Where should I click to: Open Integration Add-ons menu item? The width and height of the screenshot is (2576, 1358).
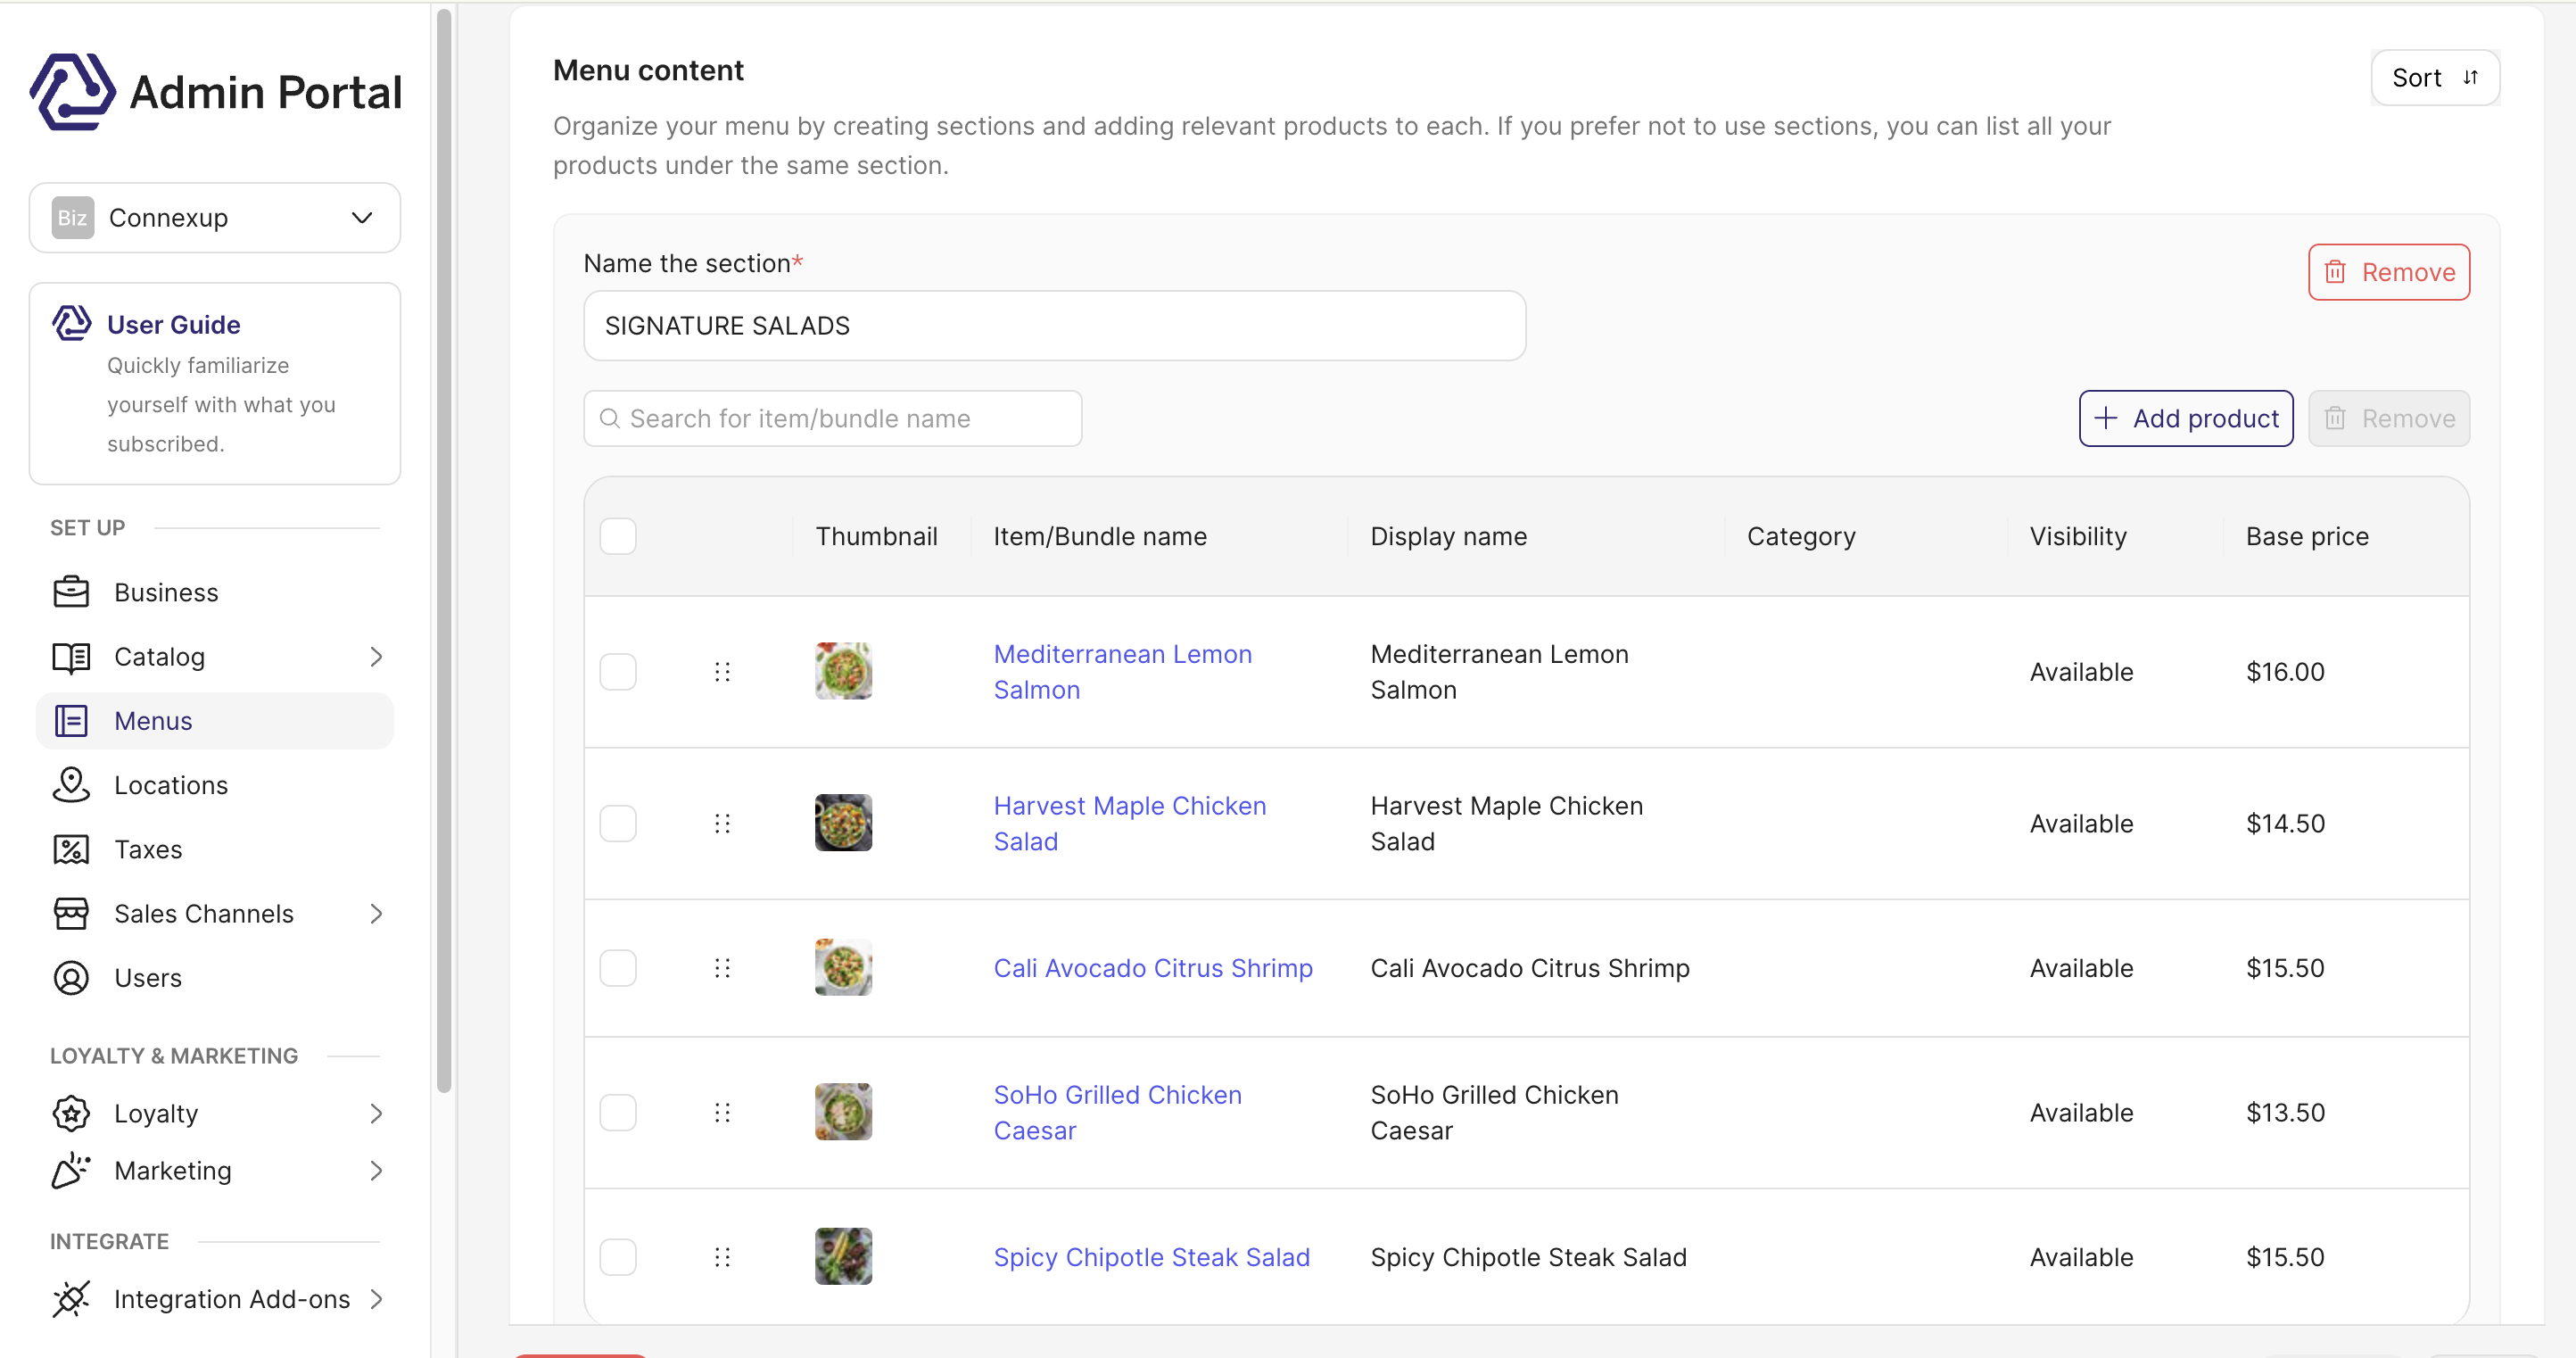(x=232, y=1298)
